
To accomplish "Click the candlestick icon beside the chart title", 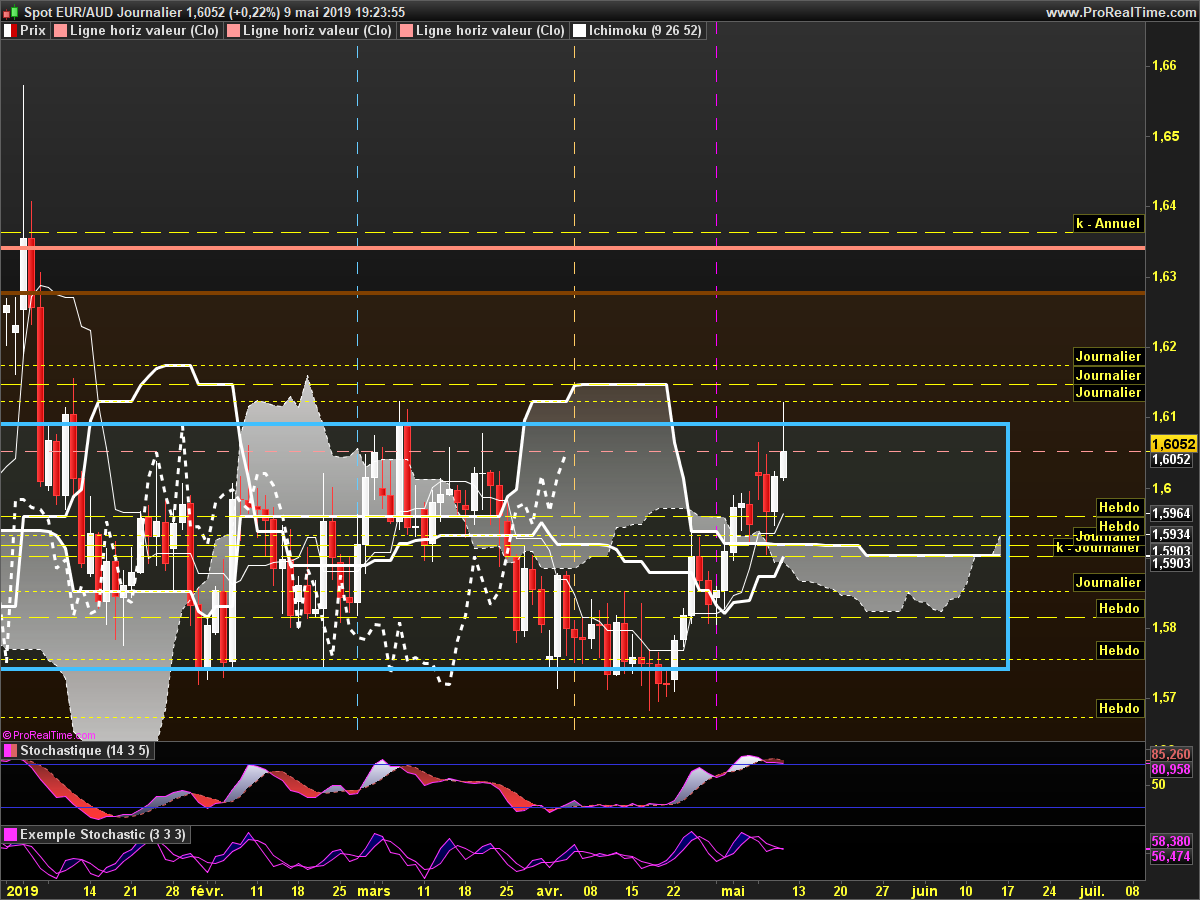I will [10, 12].
